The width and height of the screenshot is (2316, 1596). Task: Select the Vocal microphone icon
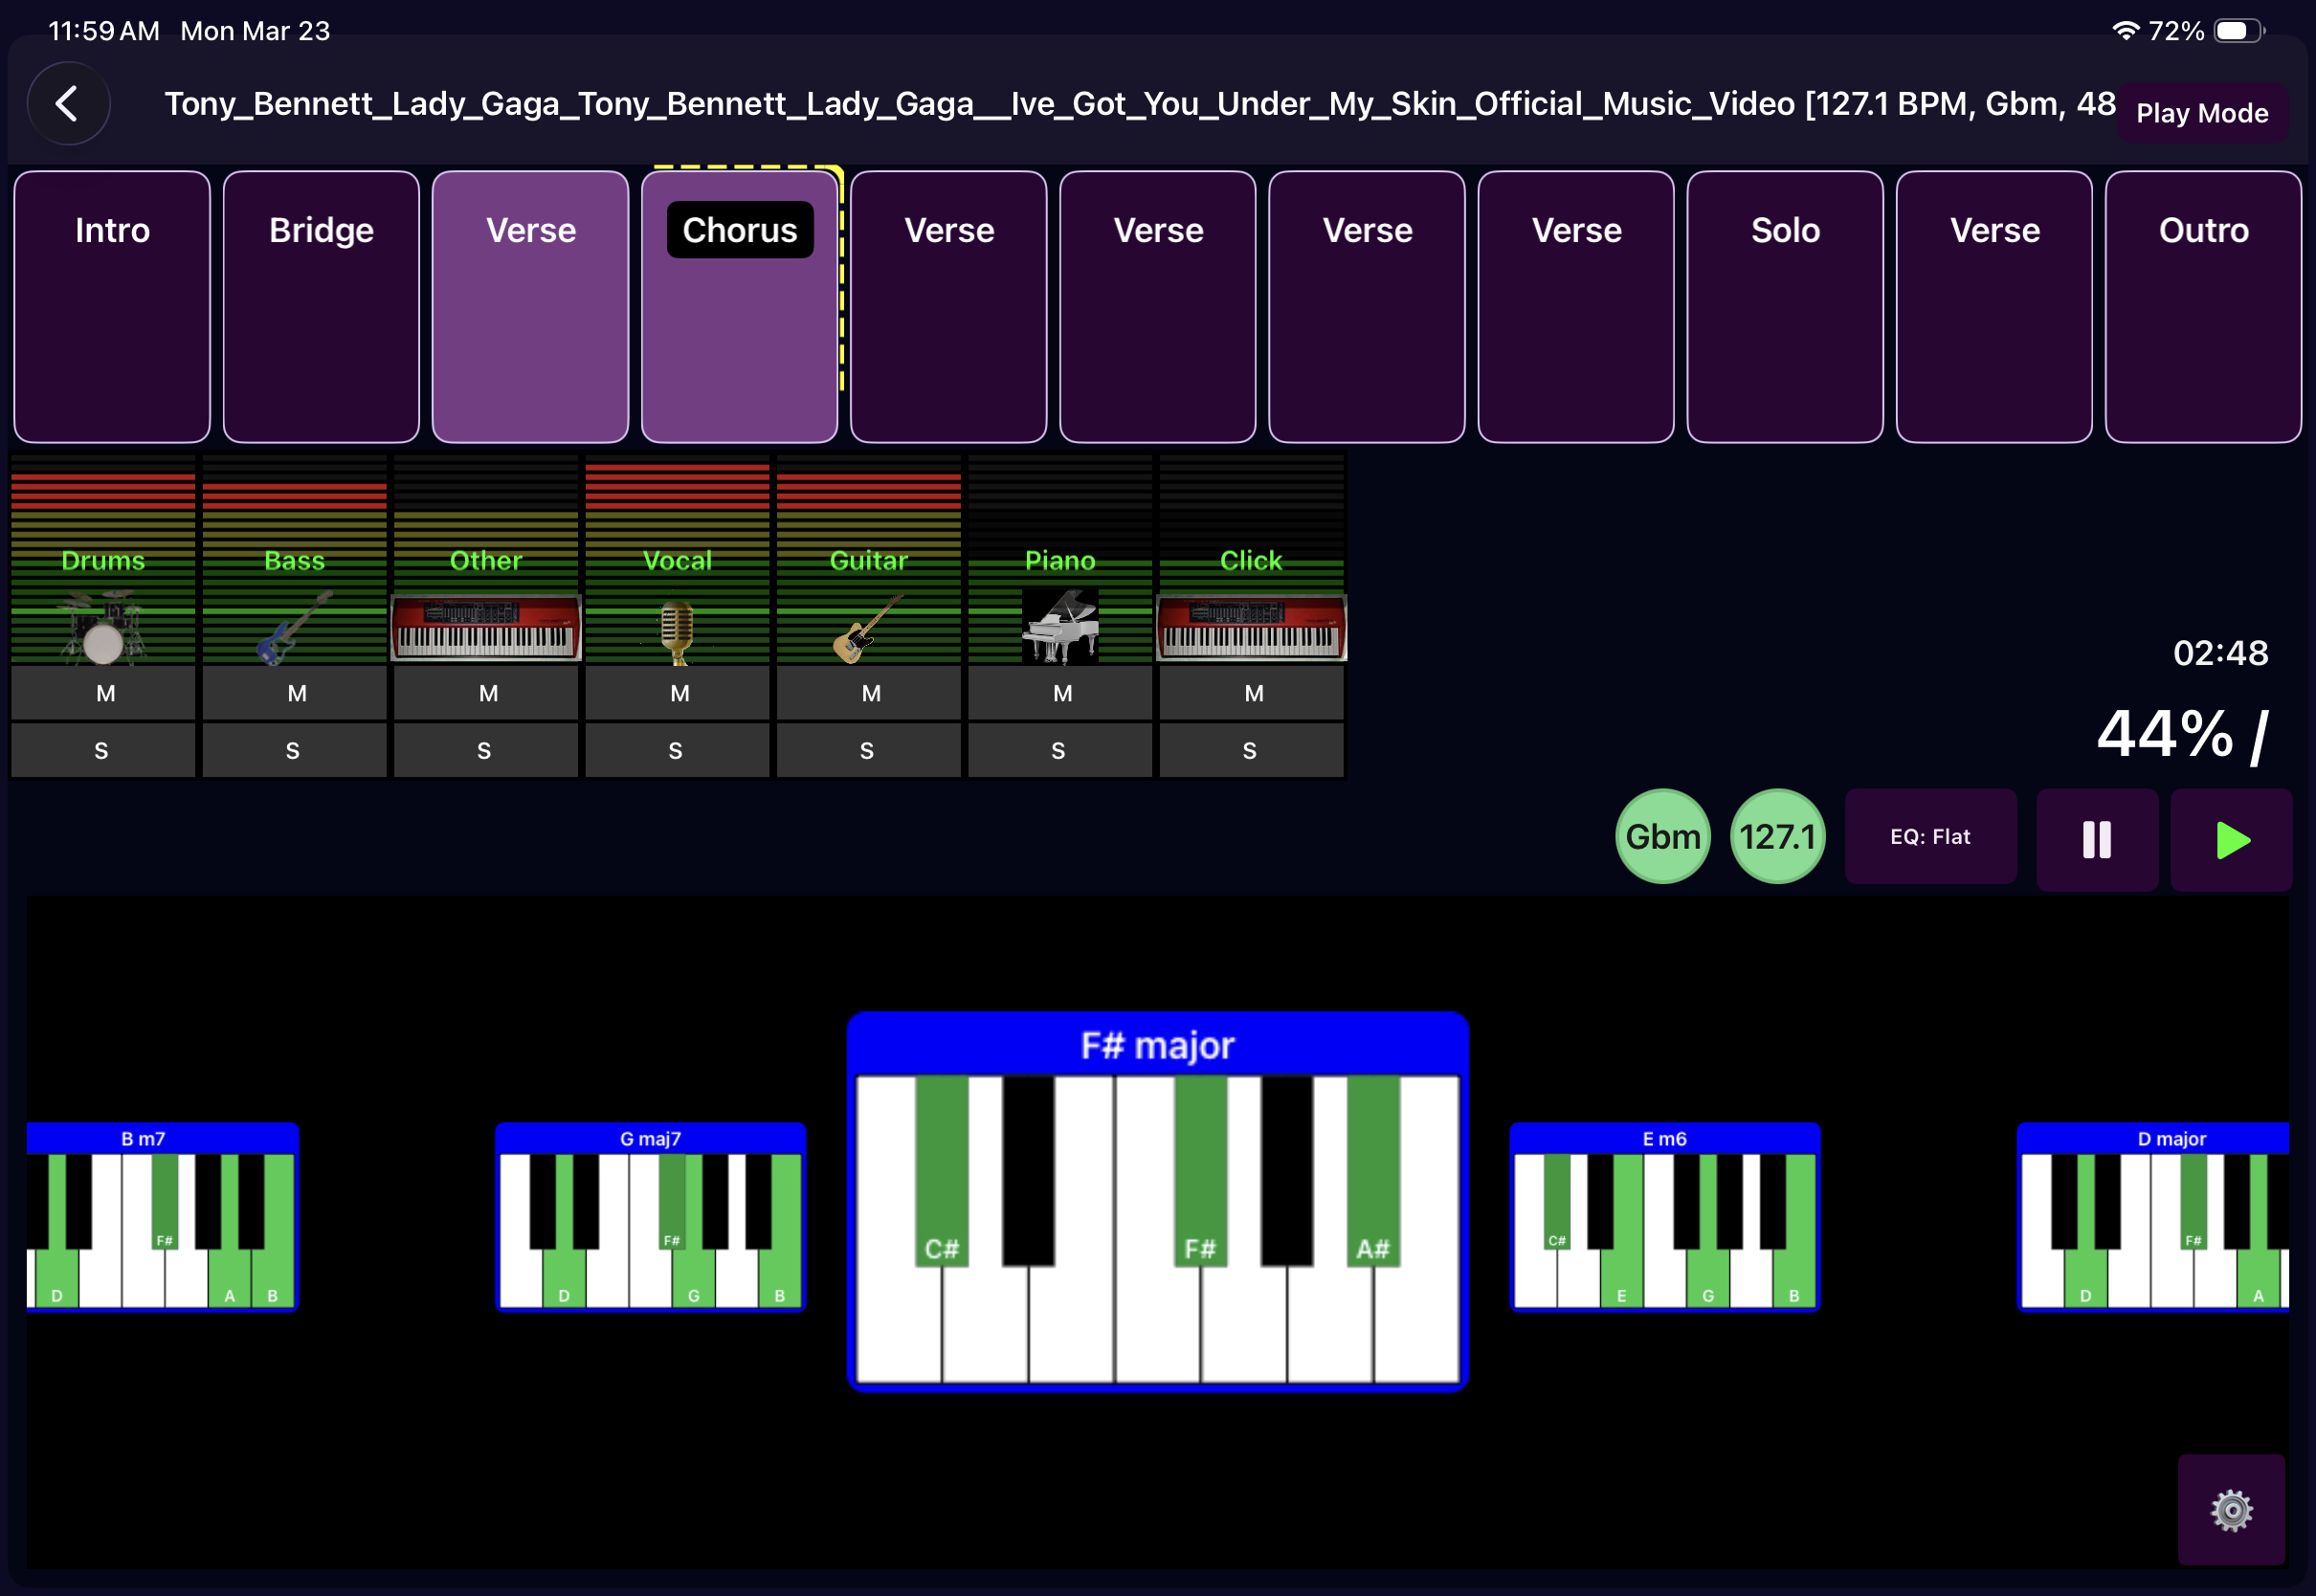click(677, 625)
